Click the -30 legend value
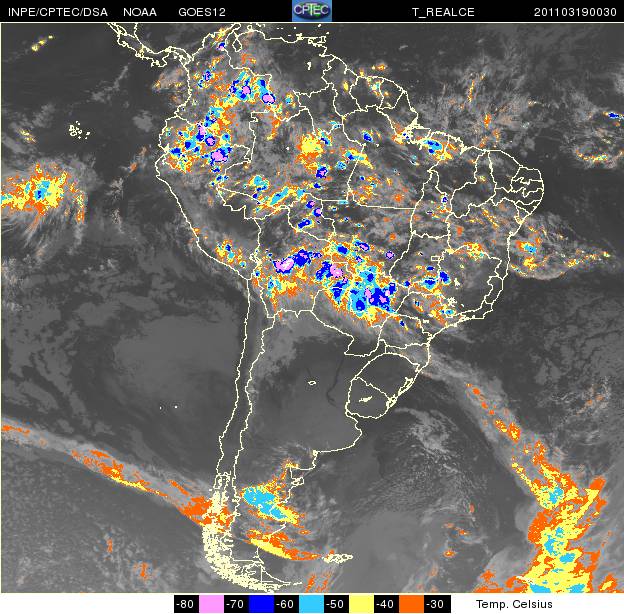This screenshot has height=614, width=624. (437, 604)
